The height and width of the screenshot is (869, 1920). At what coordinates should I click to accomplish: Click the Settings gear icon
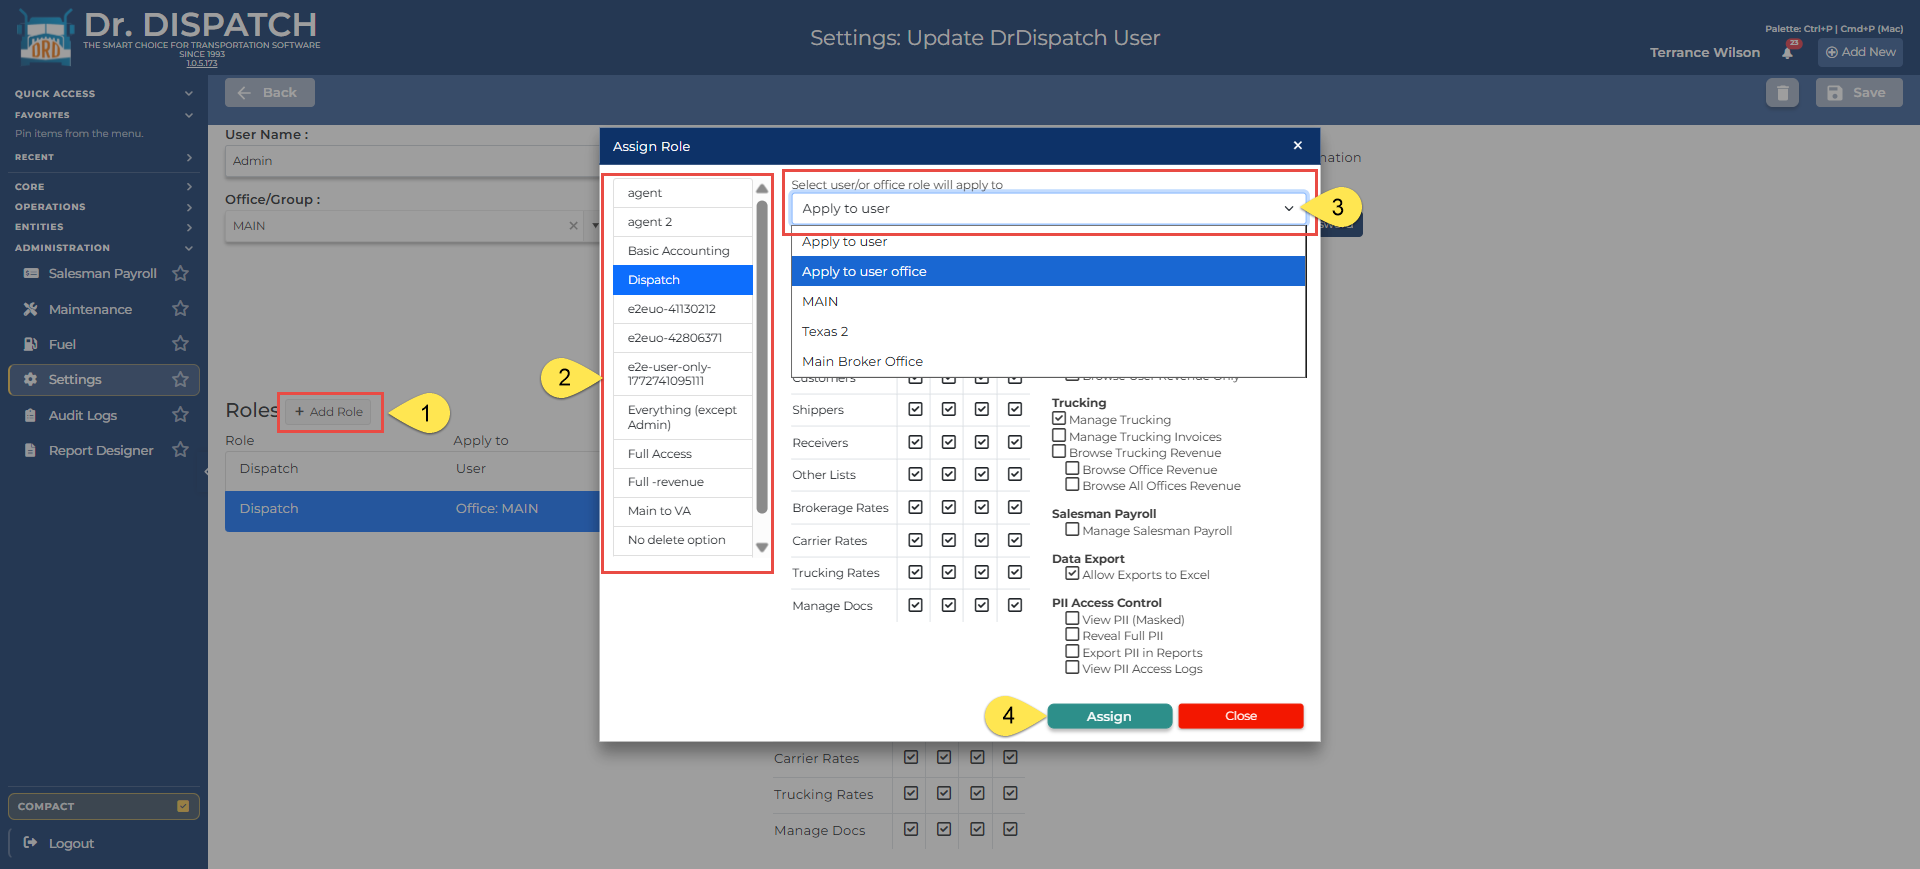[x=31, y=380]
